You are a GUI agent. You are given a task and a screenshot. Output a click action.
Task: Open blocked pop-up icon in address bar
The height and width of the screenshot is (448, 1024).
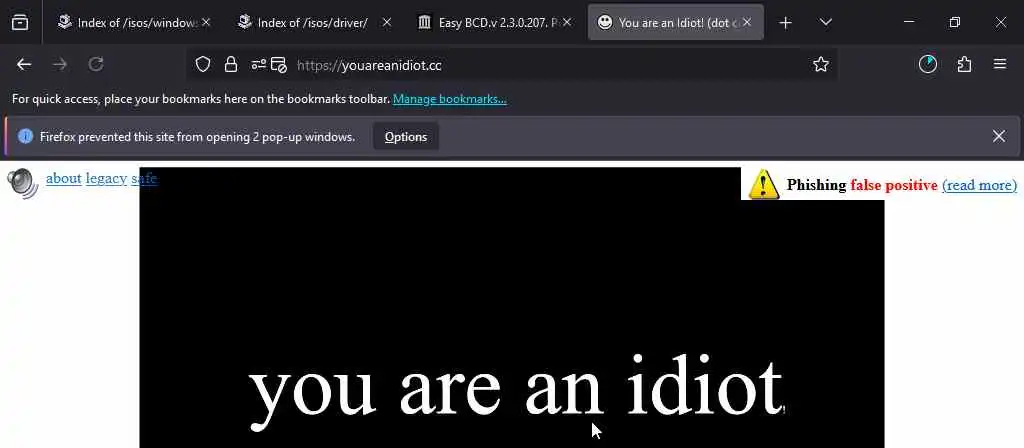coord(279,64)
